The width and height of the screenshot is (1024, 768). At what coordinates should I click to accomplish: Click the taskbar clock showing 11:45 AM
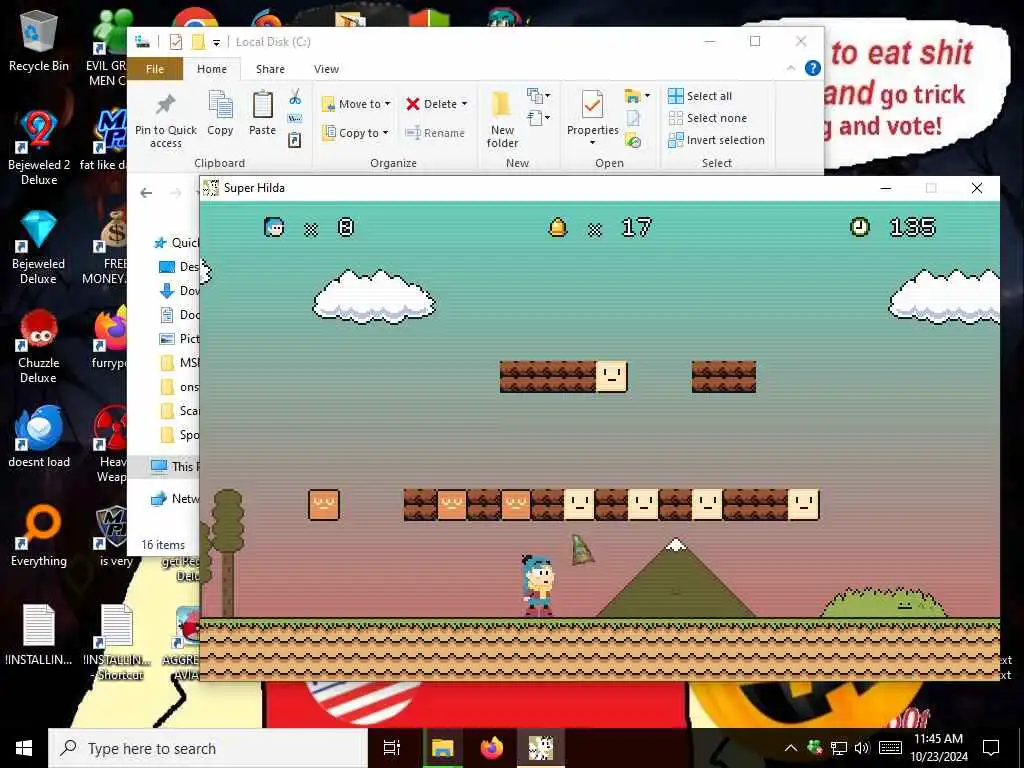[x=938, y=748]
